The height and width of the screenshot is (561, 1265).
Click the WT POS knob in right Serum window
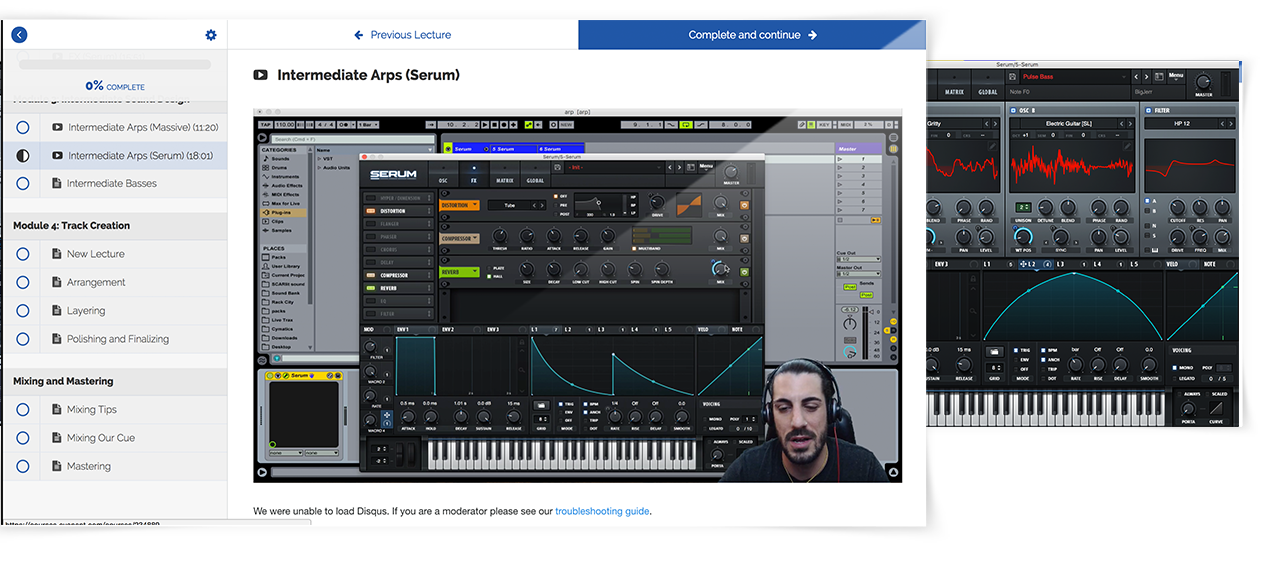(x=1023, y=237)
